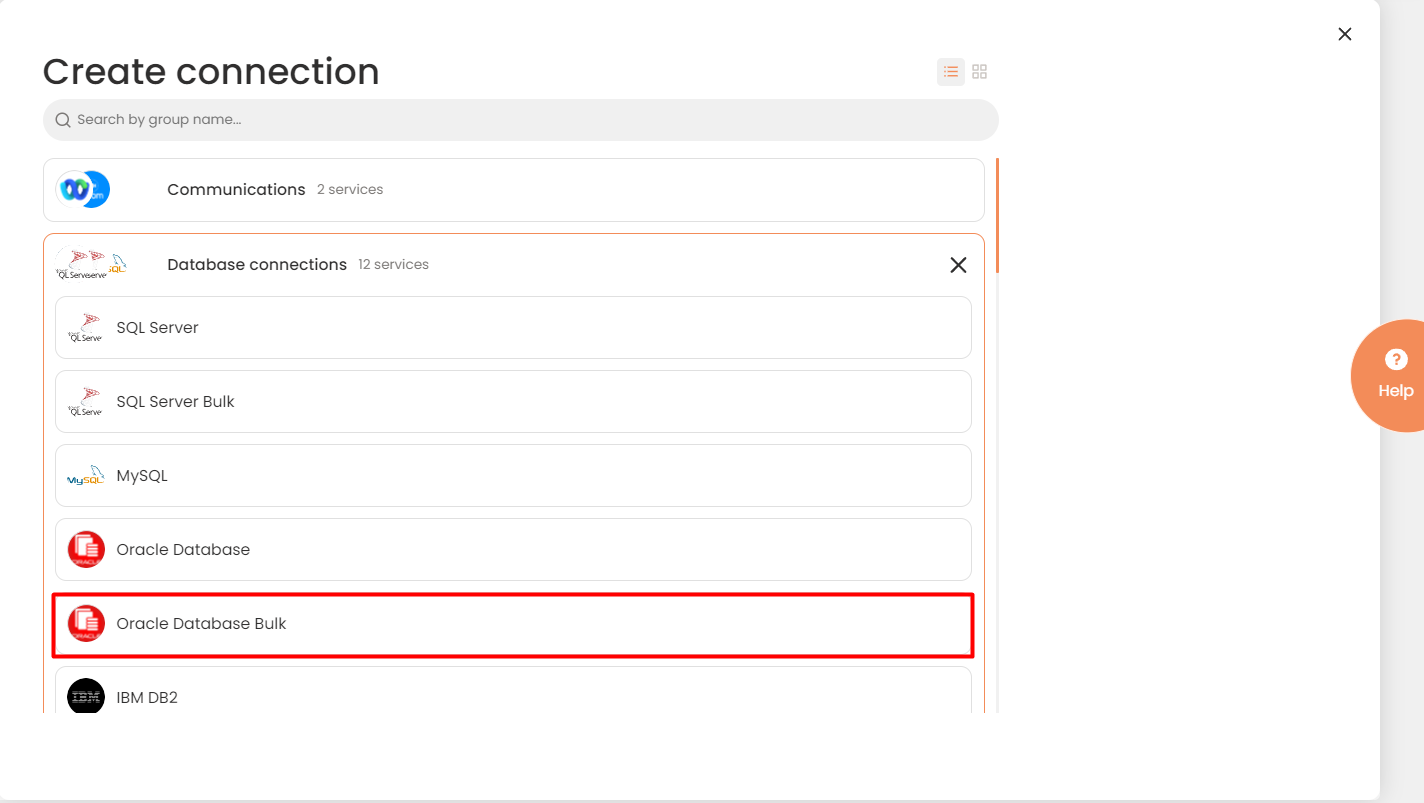Click the orange list scrollbar
Screen dimensions: 1424x803
pyautogui.click(x=998, y=215)
